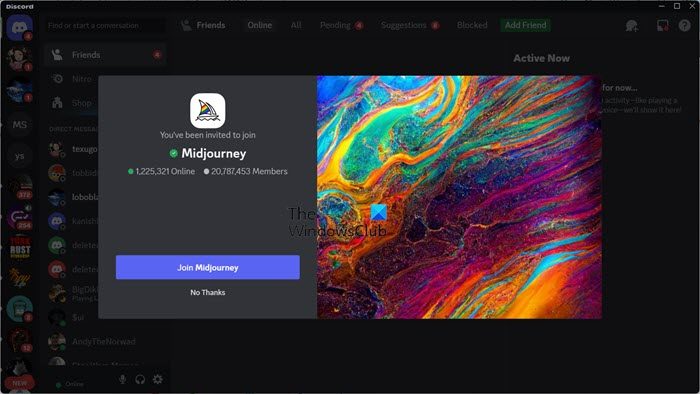The image size is (700, 394).
Task: Open the Rust server icon
Action: pos(20,248)
